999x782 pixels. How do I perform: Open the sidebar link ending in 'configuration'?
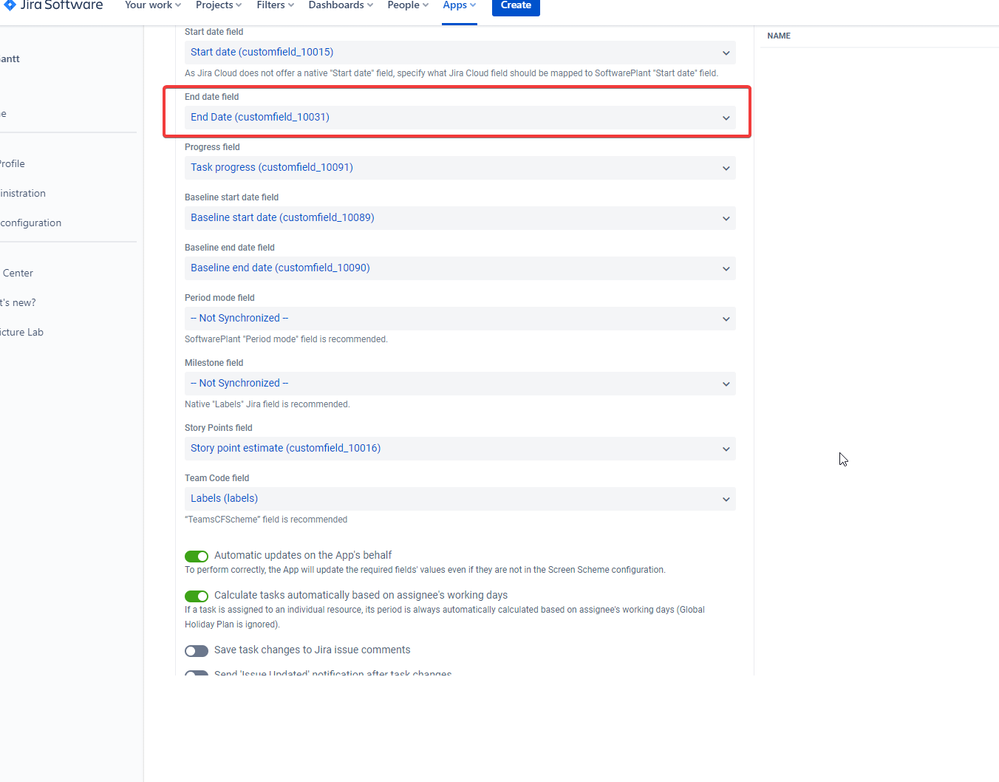(x=31, y=223)
